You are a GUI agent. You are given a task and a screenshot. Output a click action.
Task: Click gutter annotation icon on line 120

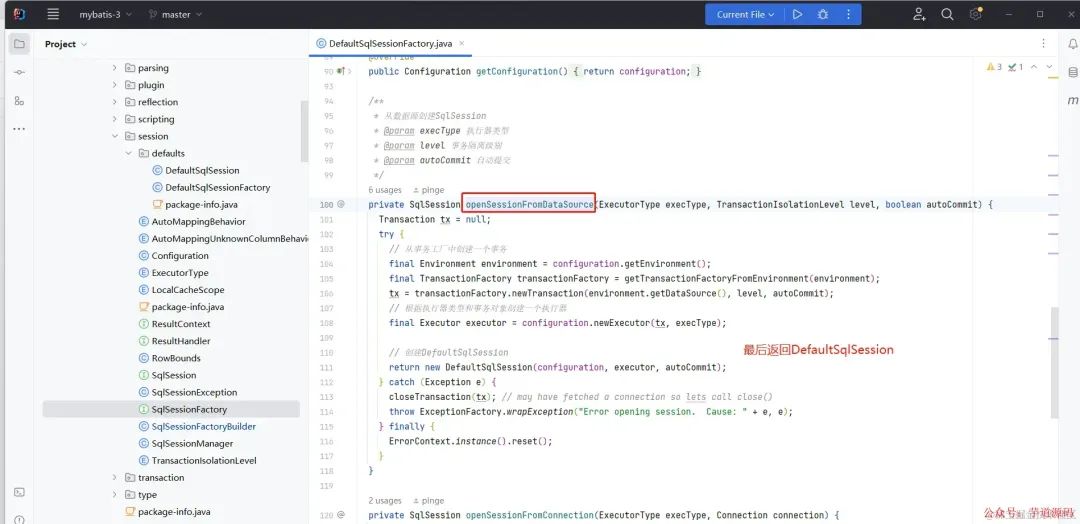pyautogui.click(x=341, y=515)
